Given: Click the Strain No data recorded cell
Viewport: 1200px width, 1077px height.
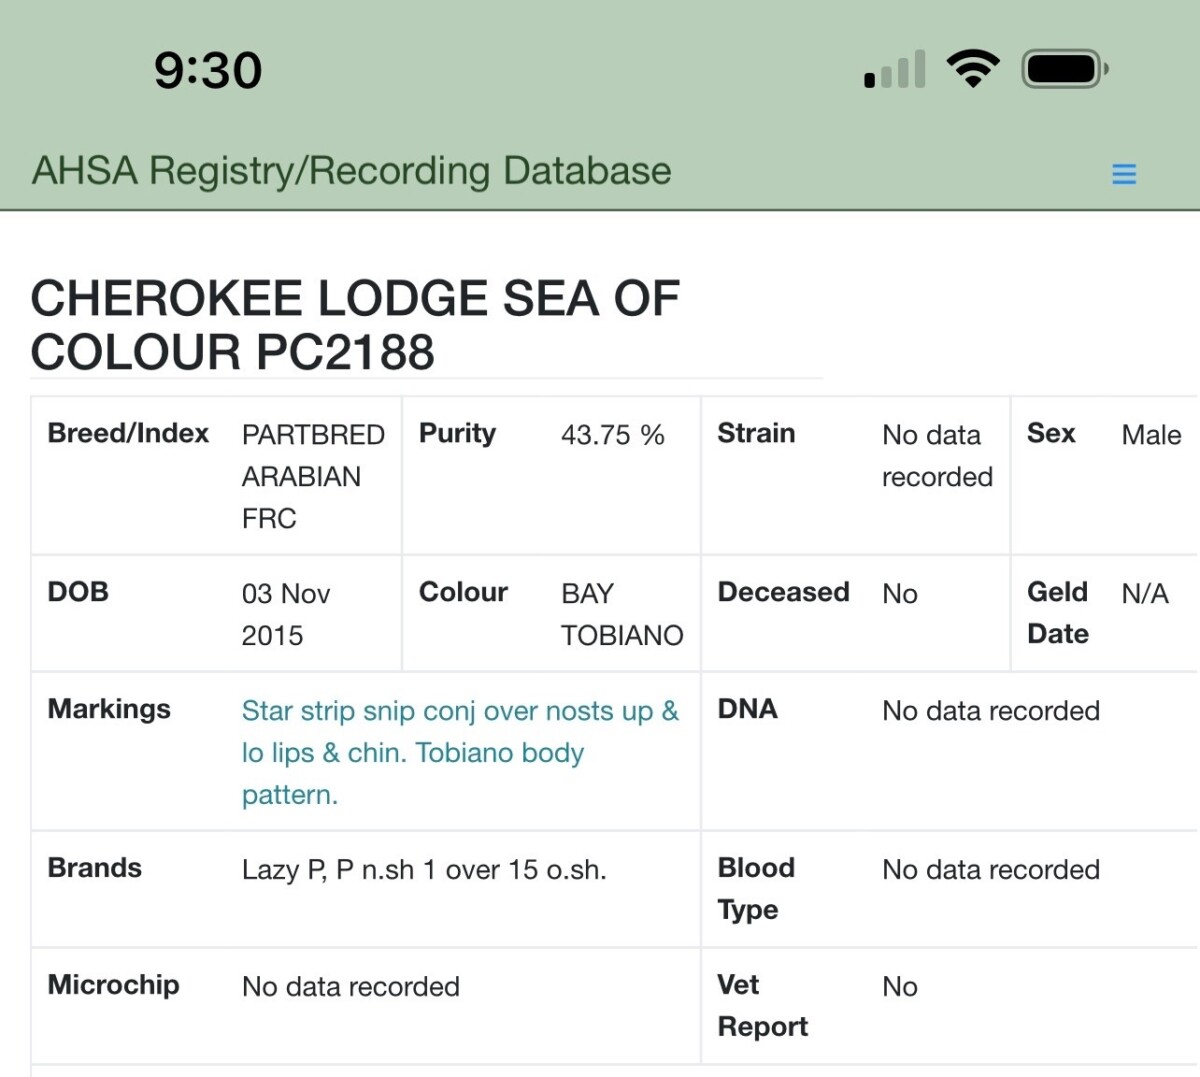Looking at the screenshot, I should coord(937,456).
